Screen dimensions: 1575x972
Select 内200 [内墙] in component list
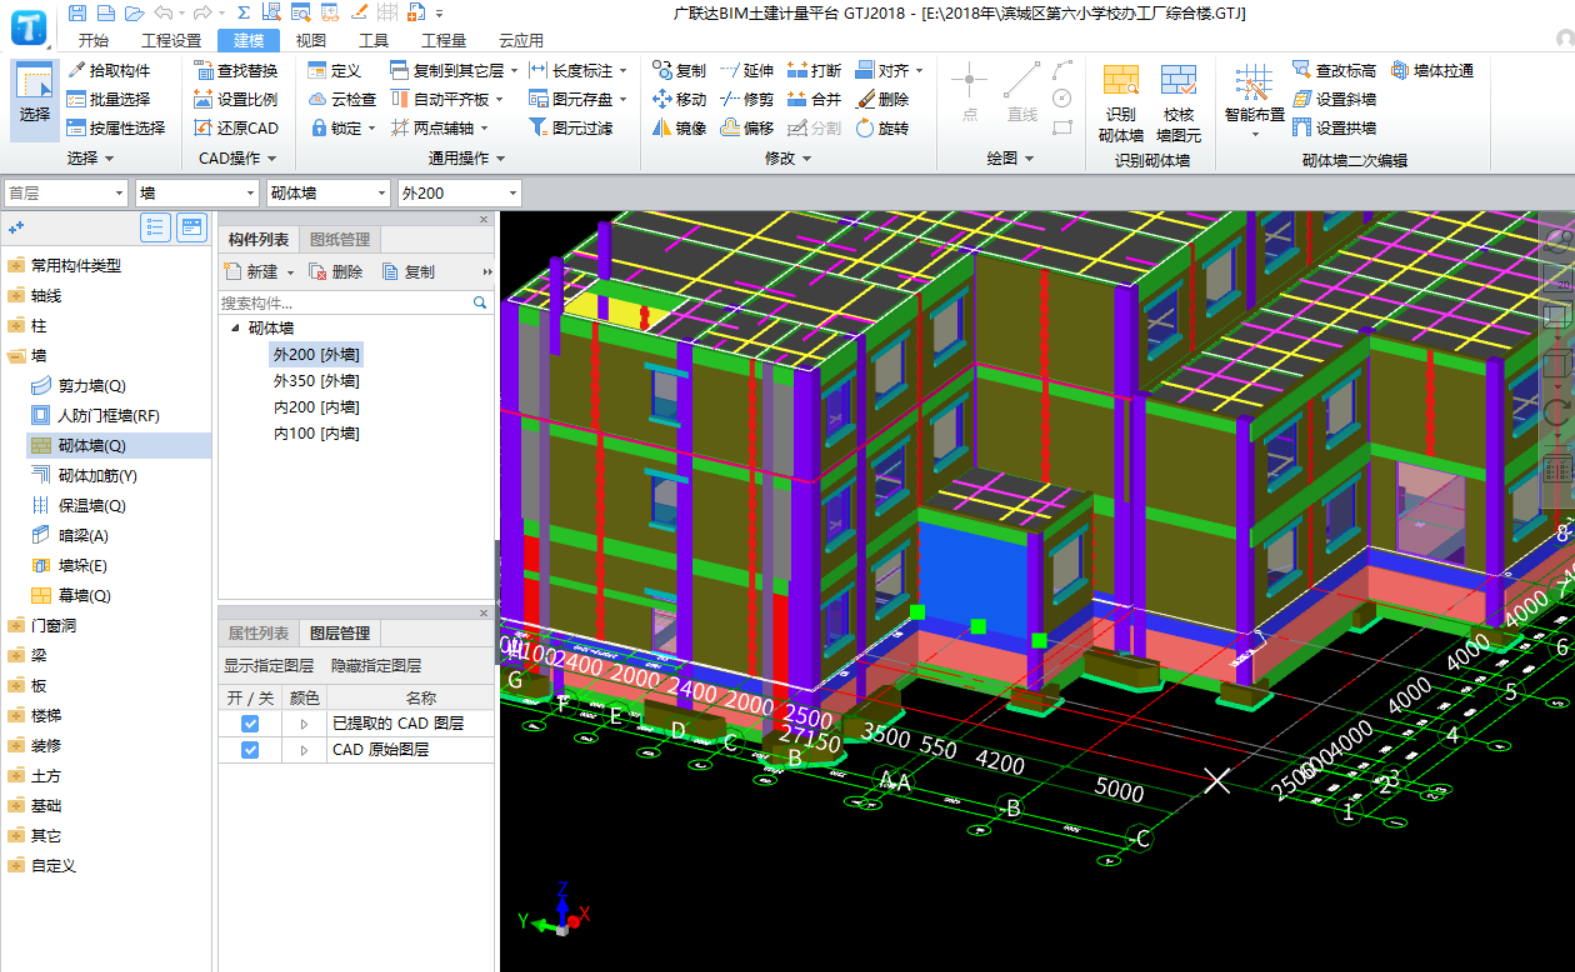pos(316,407)
